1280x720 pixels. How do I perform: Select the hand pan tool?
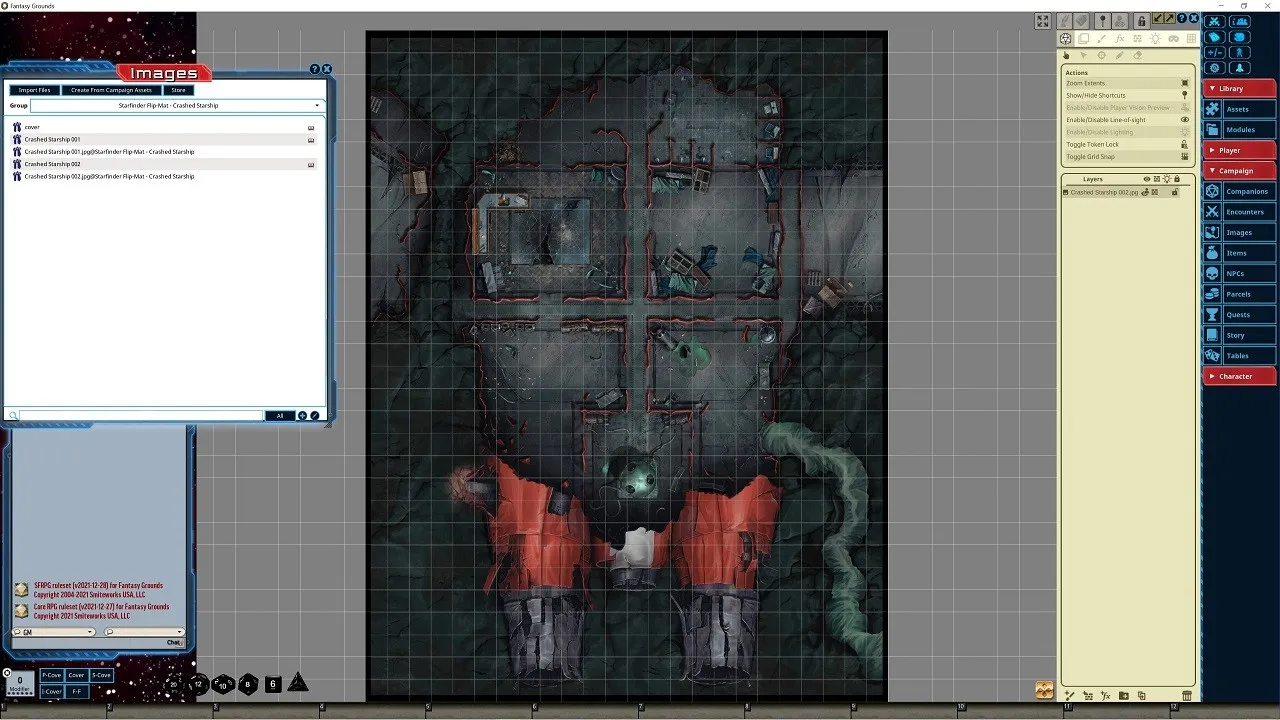1066,55
